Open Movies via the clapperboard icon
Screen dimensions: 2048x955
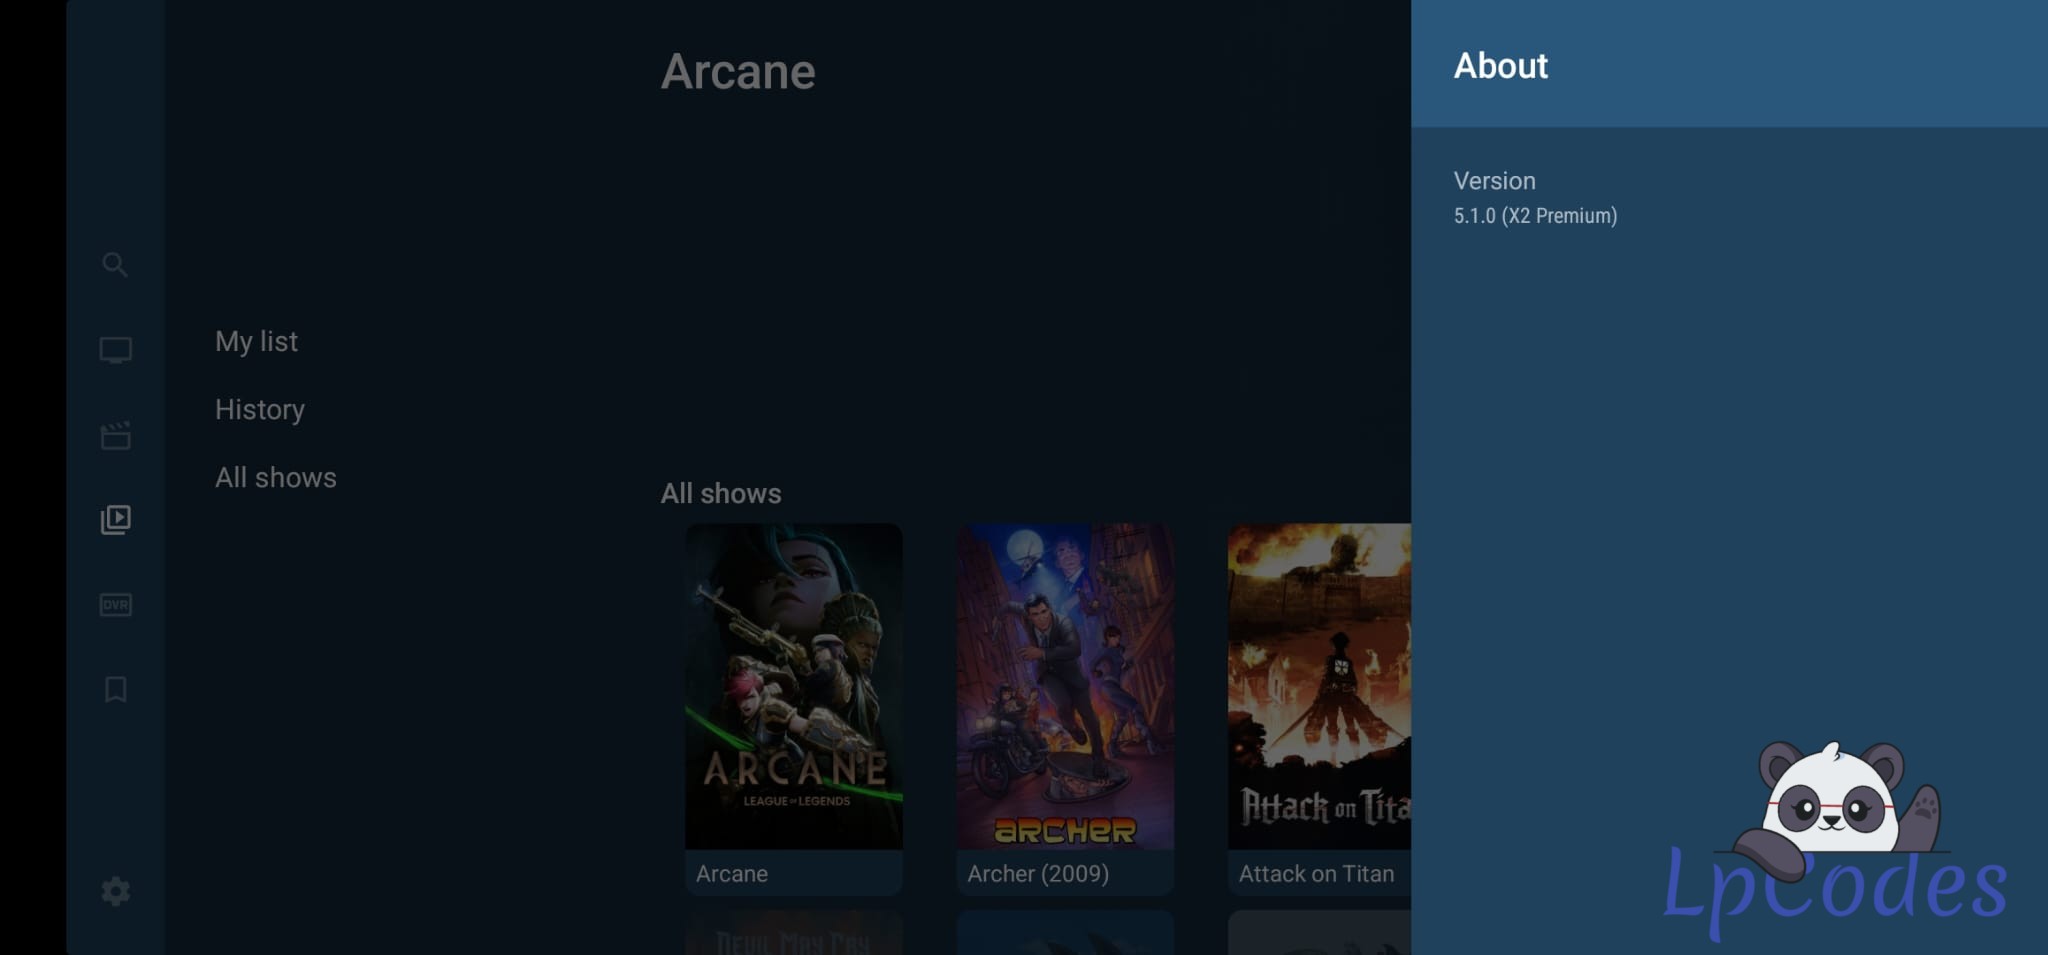(115, 435)
